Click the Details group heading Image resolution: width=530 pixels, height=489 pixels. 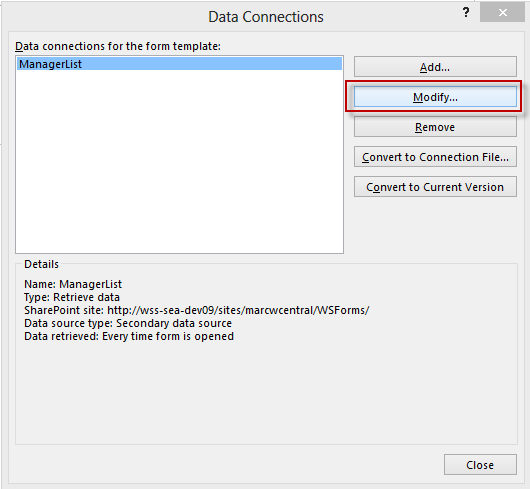click(41, 264)
